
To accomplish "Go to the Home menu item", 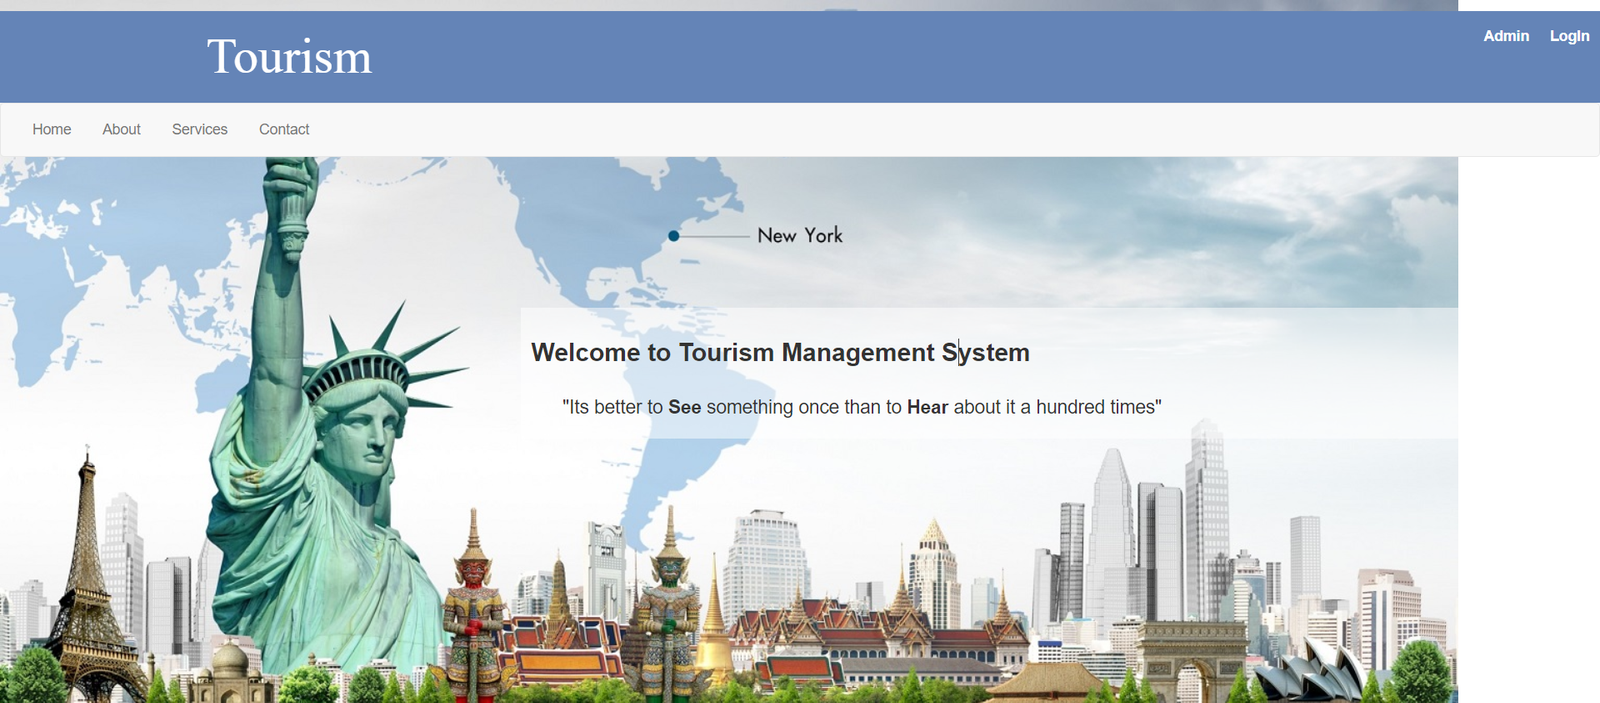I will pyautogui.click(x=52, y=129).
